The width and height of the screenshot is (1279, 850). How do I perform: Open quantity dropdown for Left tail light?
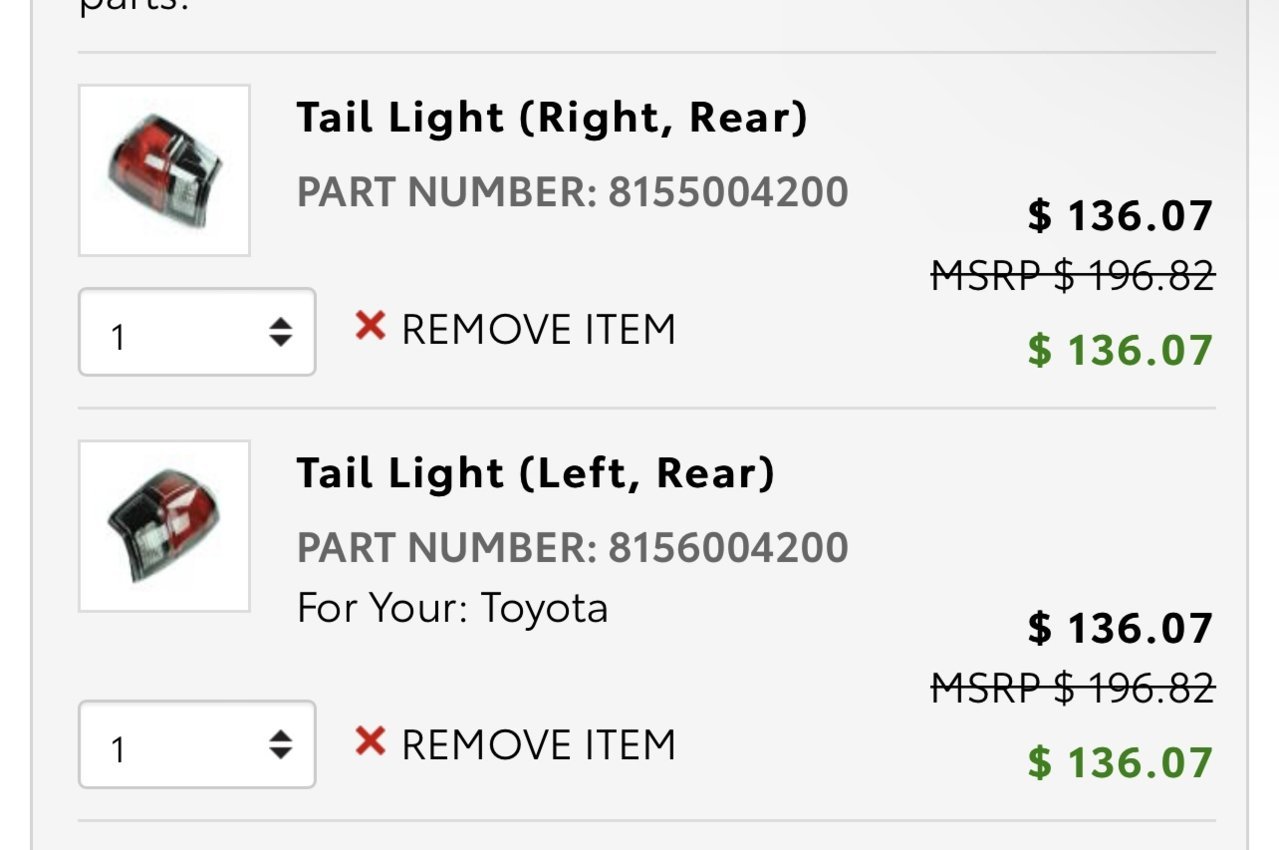[x=197, y=744]
